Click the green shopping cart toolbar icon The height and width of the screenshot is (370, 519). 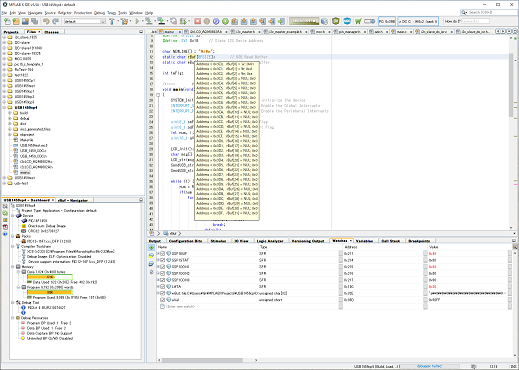[358, 21]
